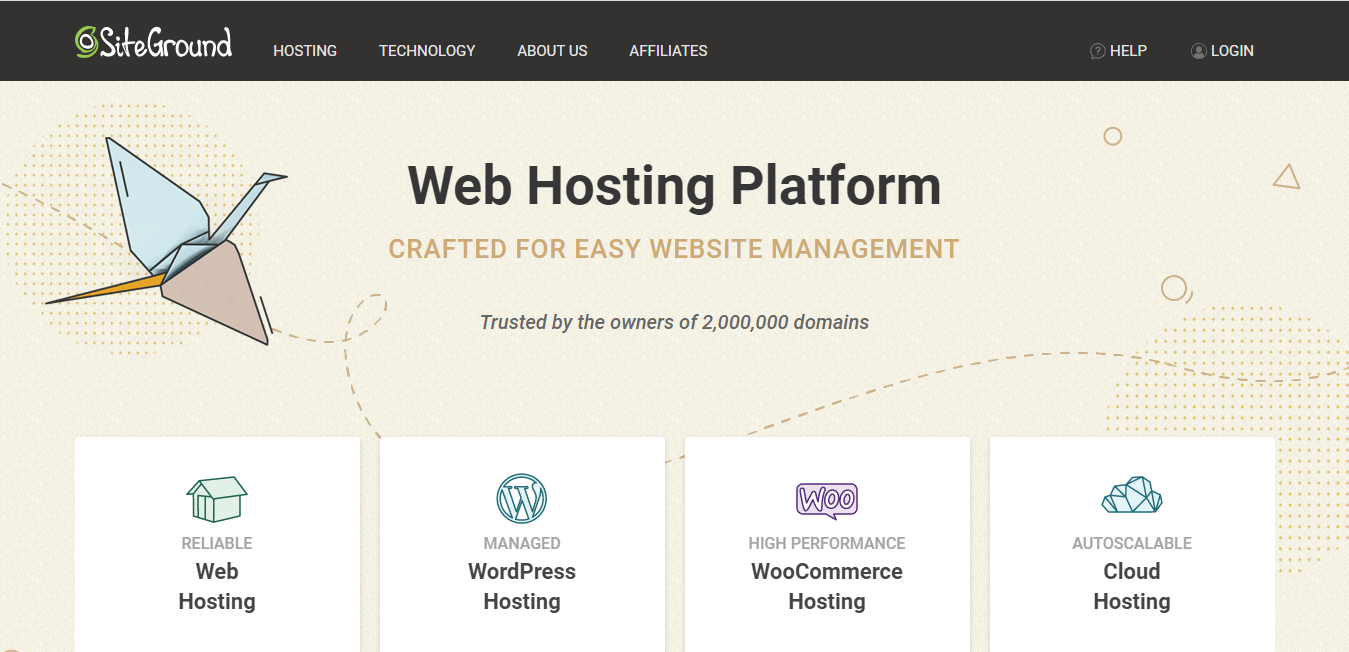This screenshot has width=1349, height=652.
Task: Click the SiteGround wordmark text
Action: click(165, 44)
